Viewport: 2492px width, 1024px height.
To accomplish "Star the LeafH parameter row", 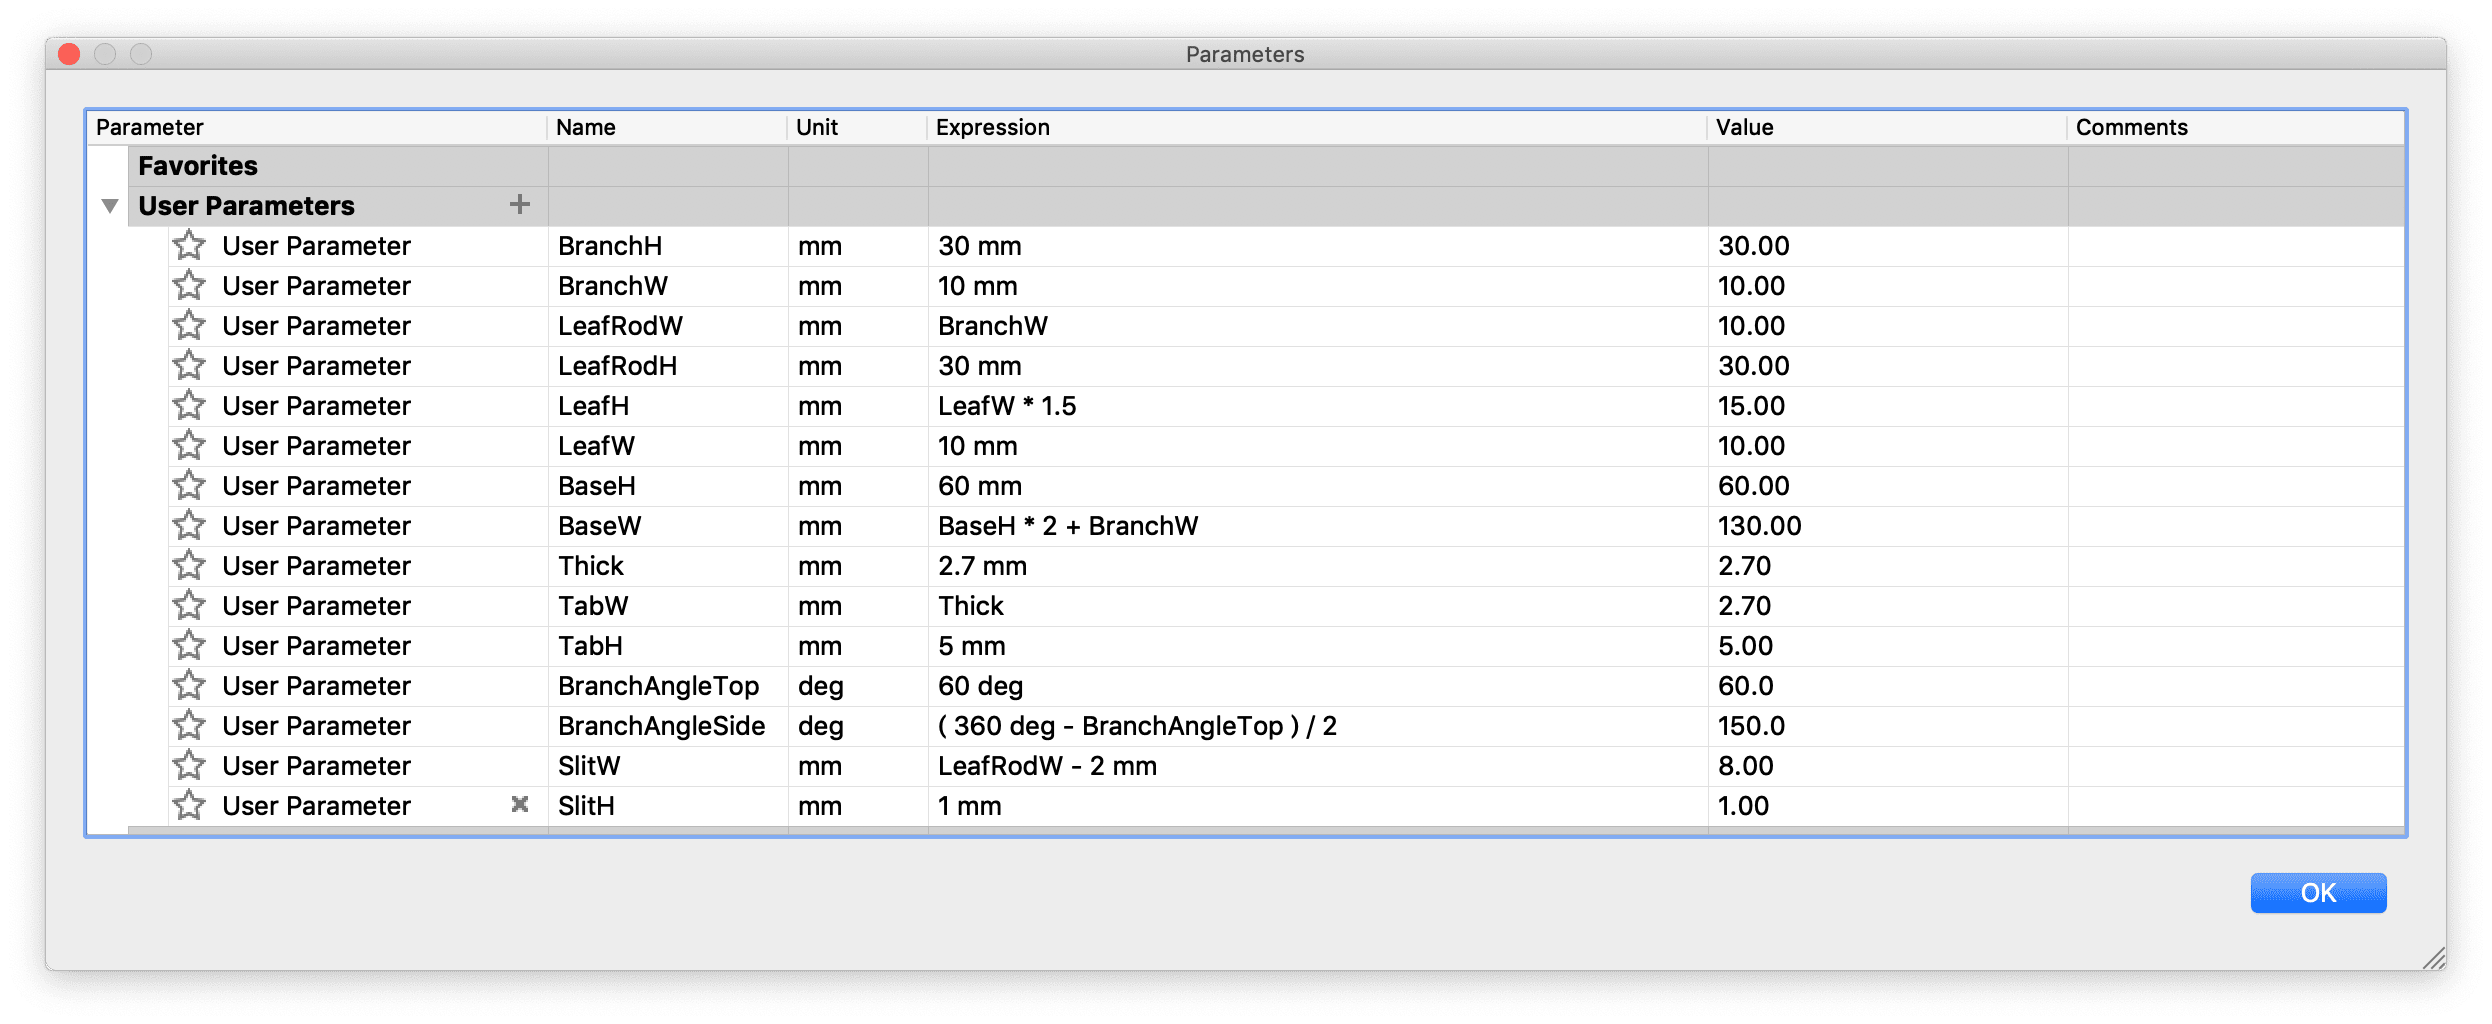I will click(x=189, y=406).
